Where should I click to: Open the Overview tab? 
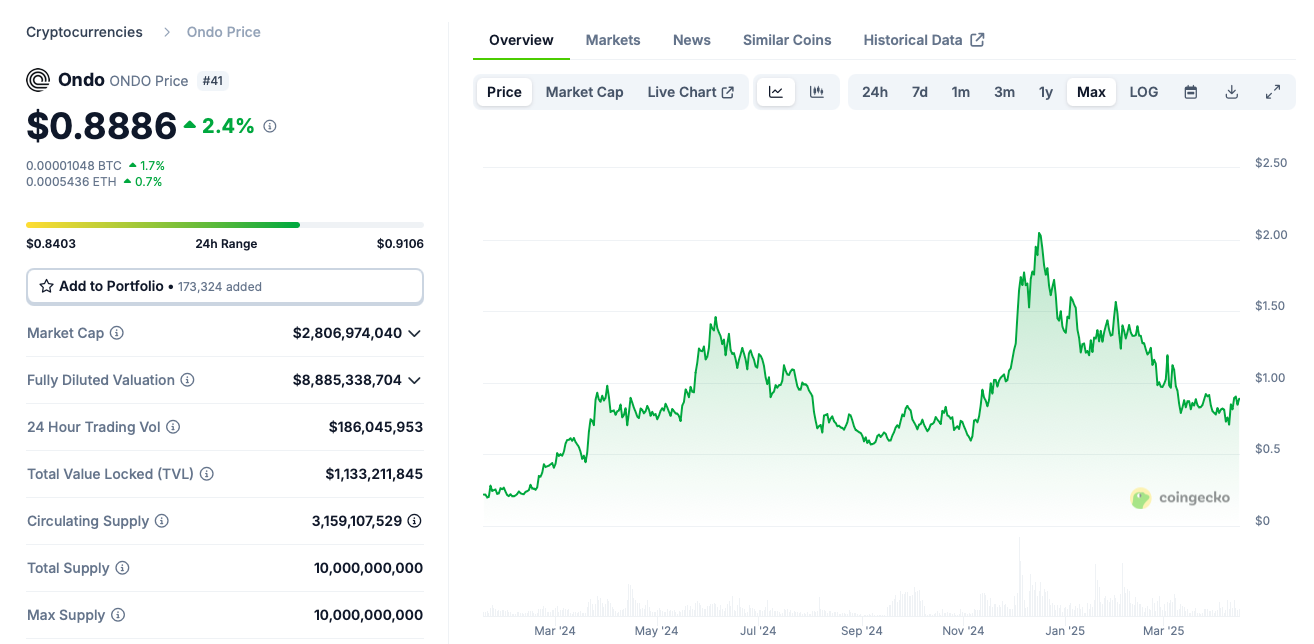pyautogui.click(x=521, y=40)
